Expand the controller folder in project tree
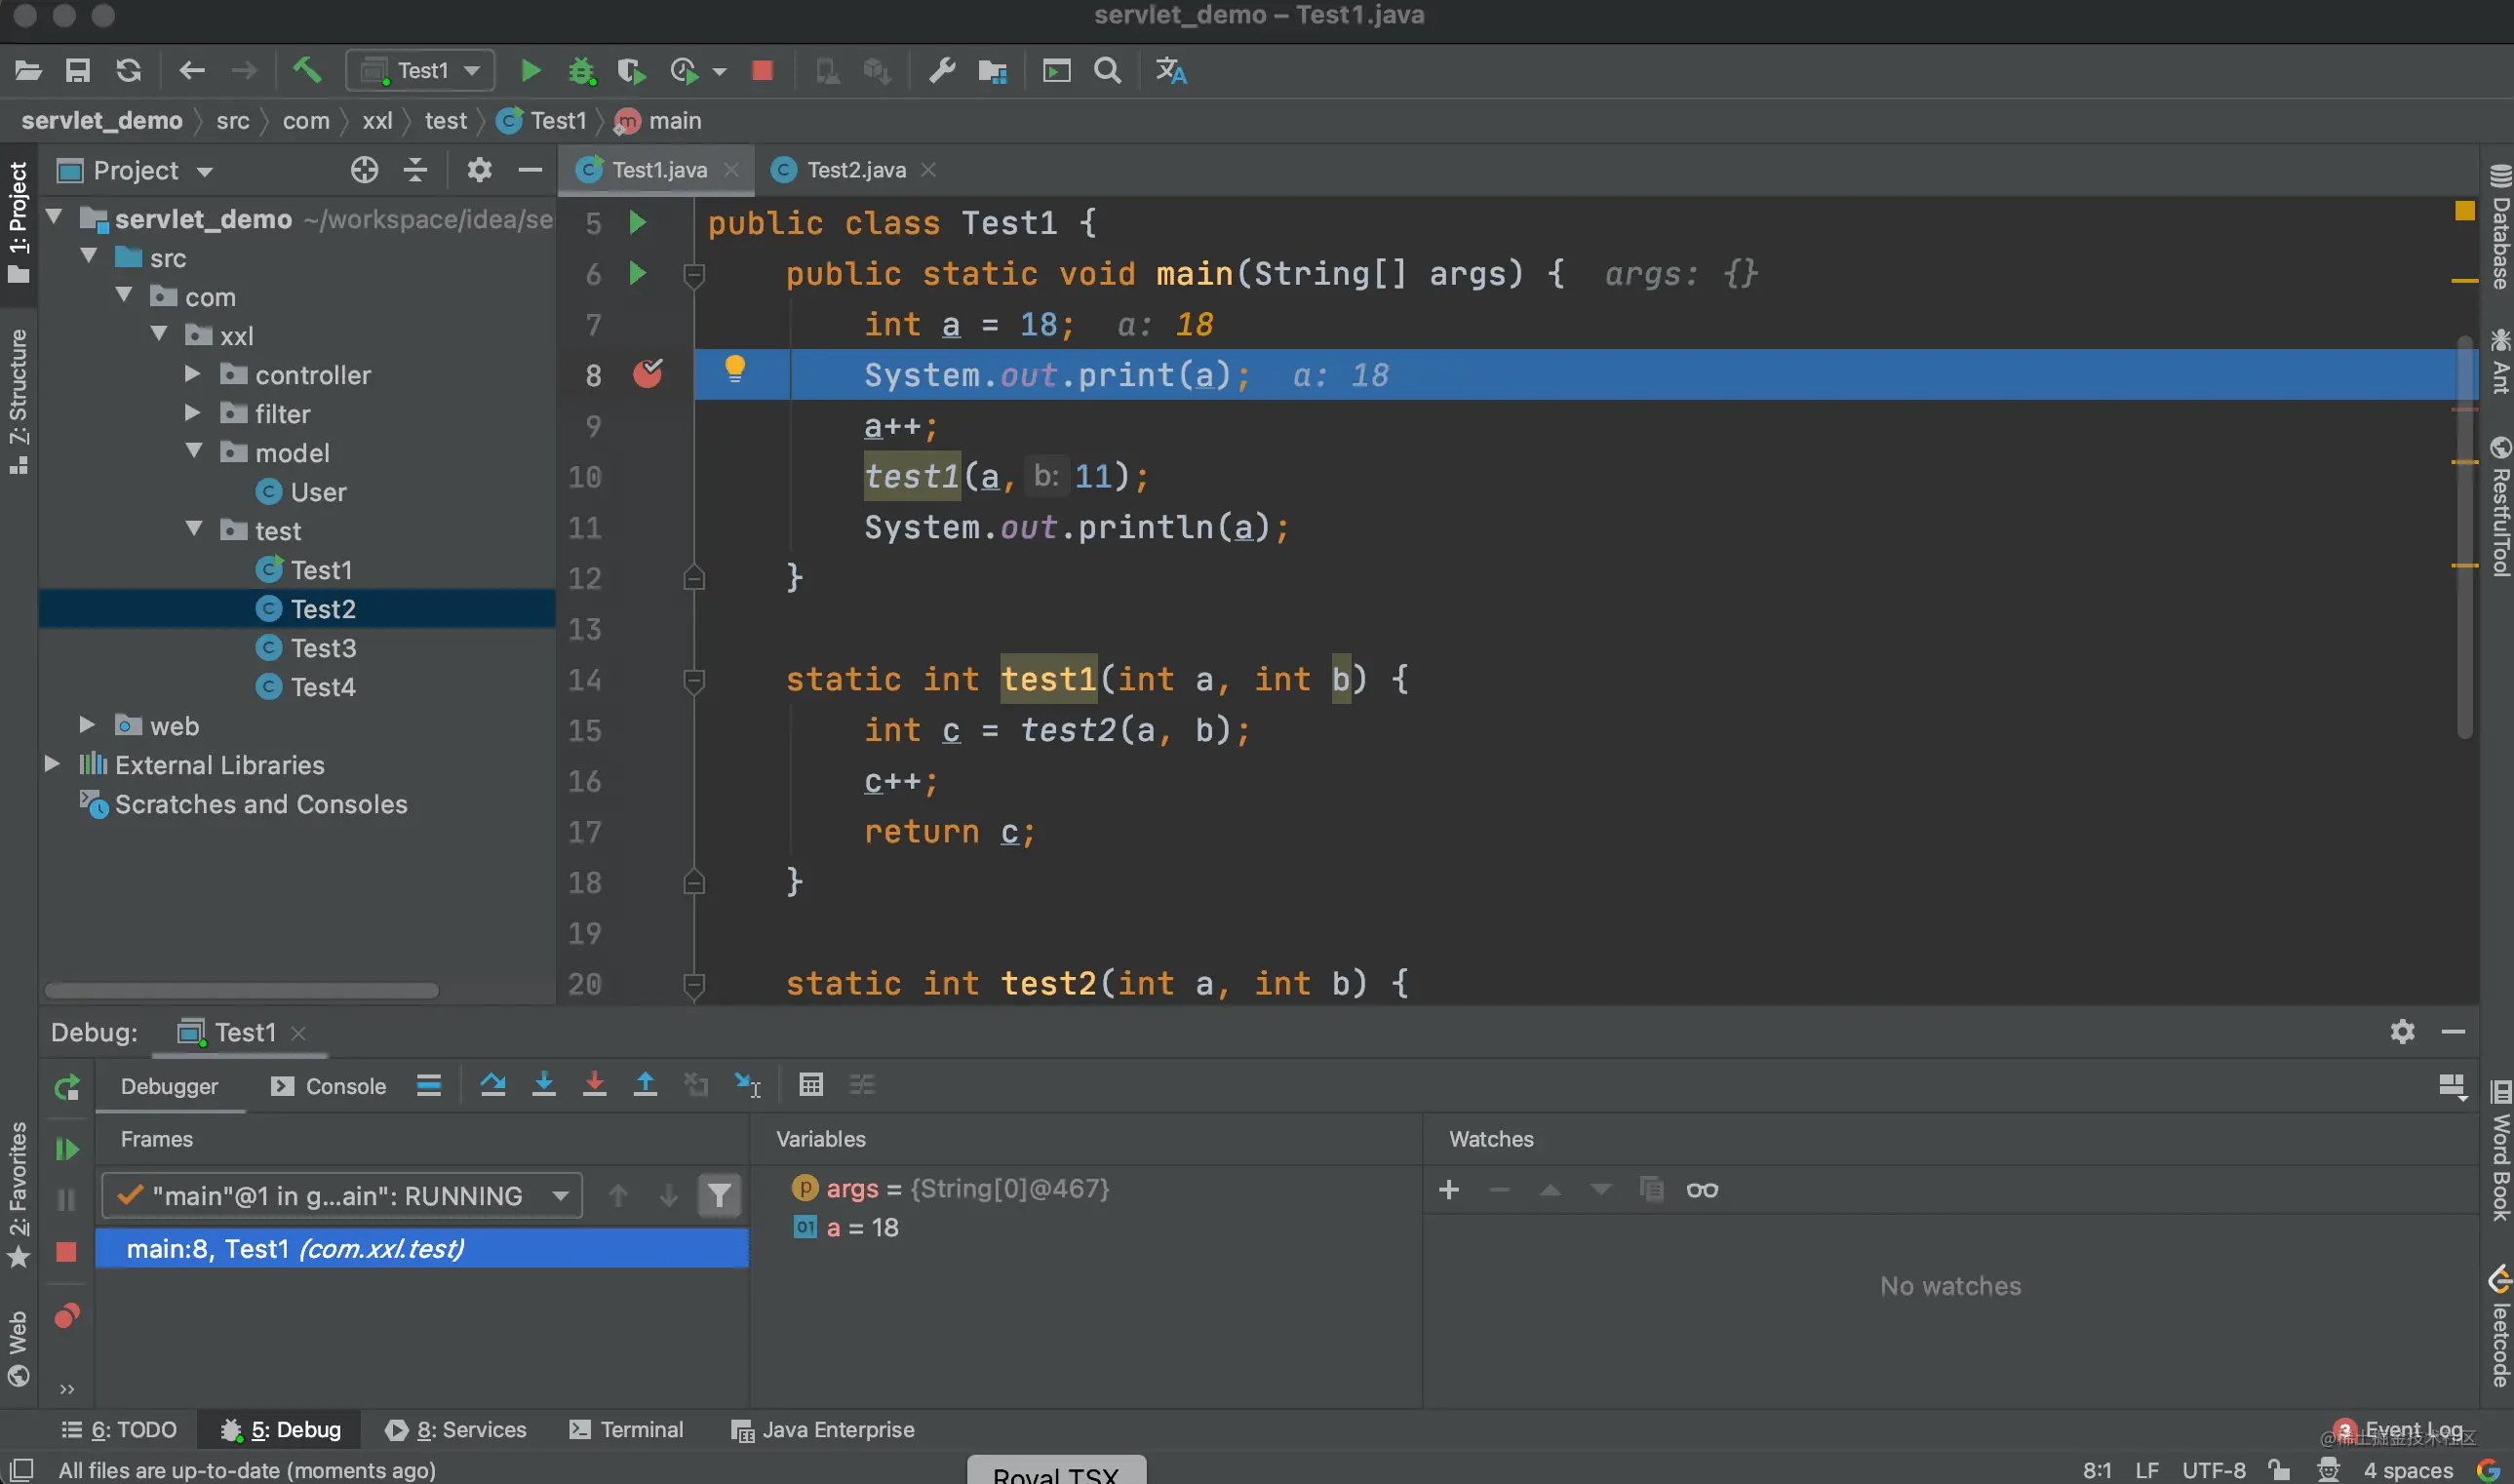Image resolution: width=2514 pixels, height=1484 pixels. pos(193,375)
